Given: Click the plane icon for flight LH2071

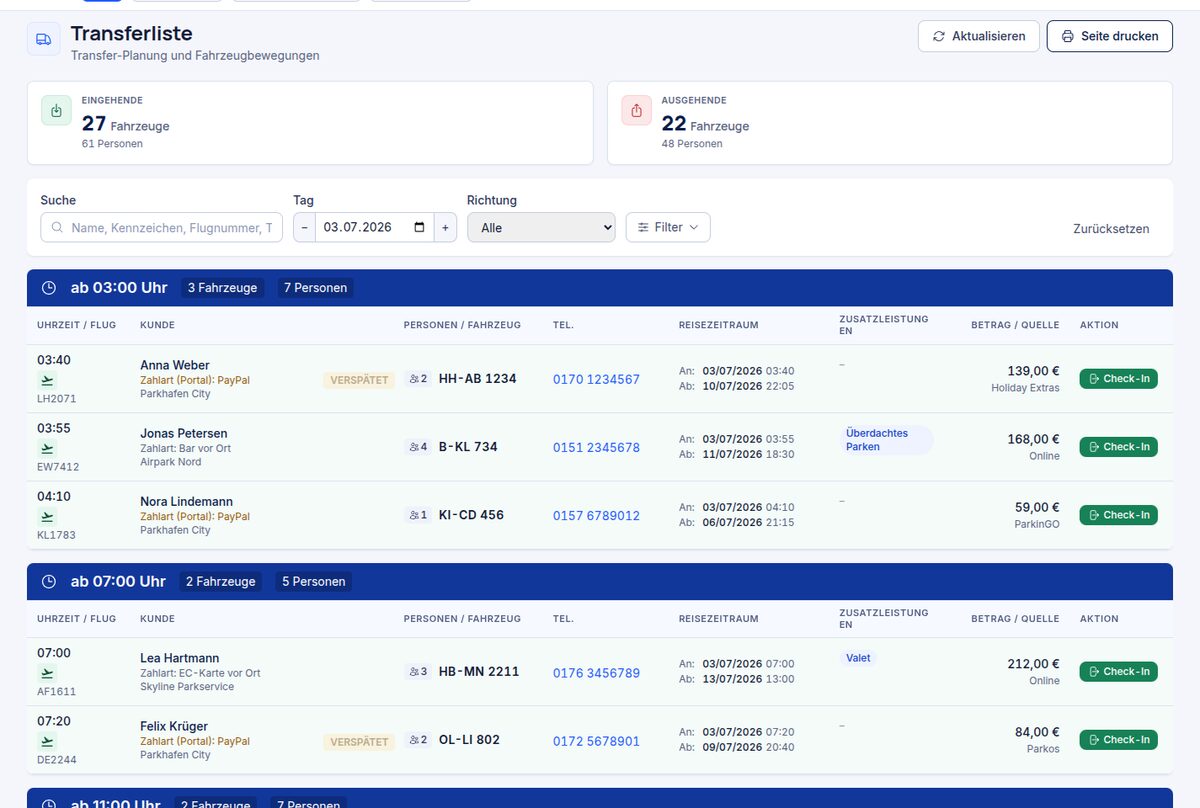Looking at the screenshot, I should (47, 380).
